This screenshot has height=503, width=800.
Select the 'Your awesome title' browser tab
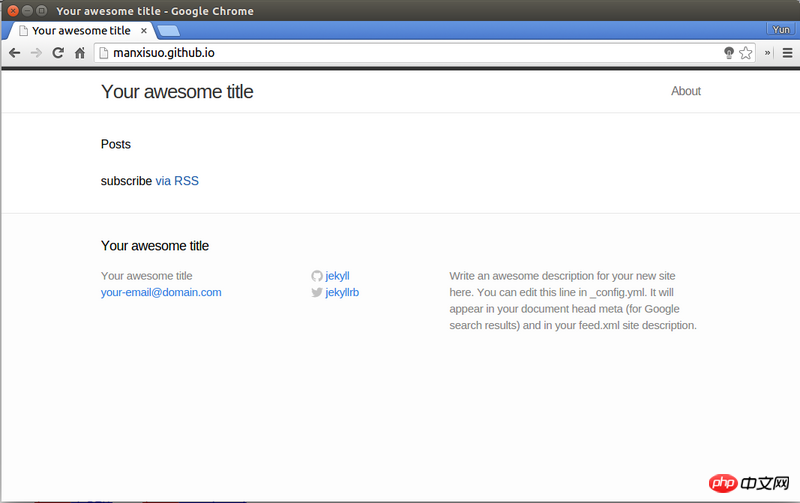(x=82, y=31)
